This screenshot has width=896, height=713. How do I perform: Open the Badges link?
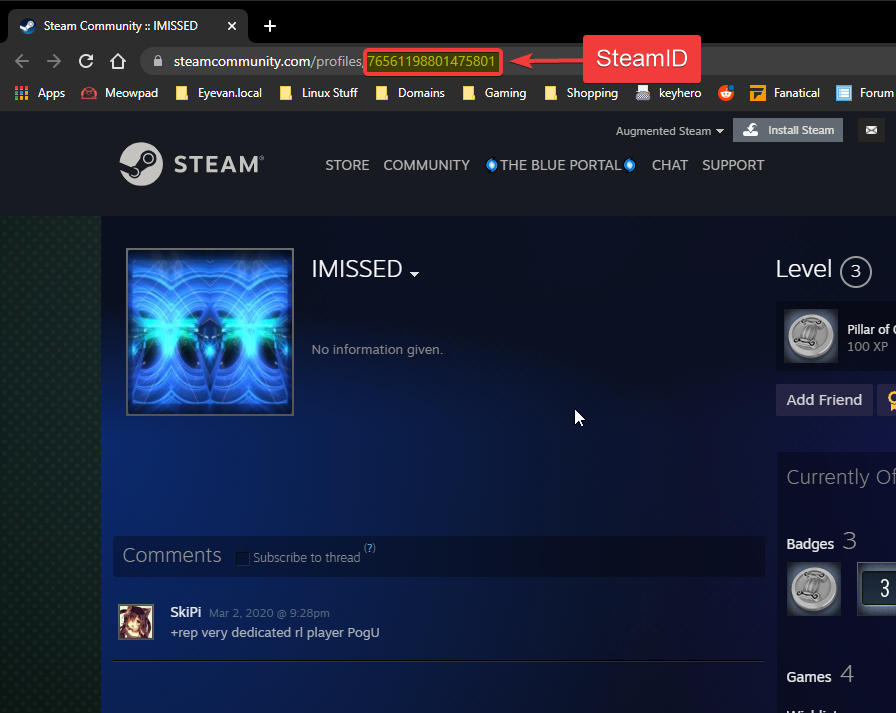click(x=810, y=544)
